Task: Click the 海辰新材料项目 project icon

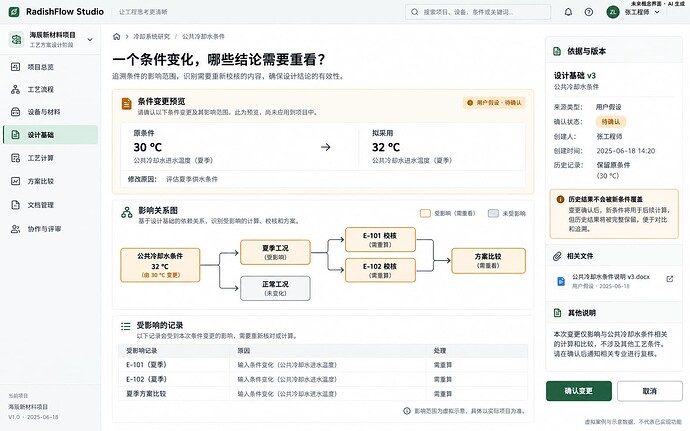Action: point(16,39)
